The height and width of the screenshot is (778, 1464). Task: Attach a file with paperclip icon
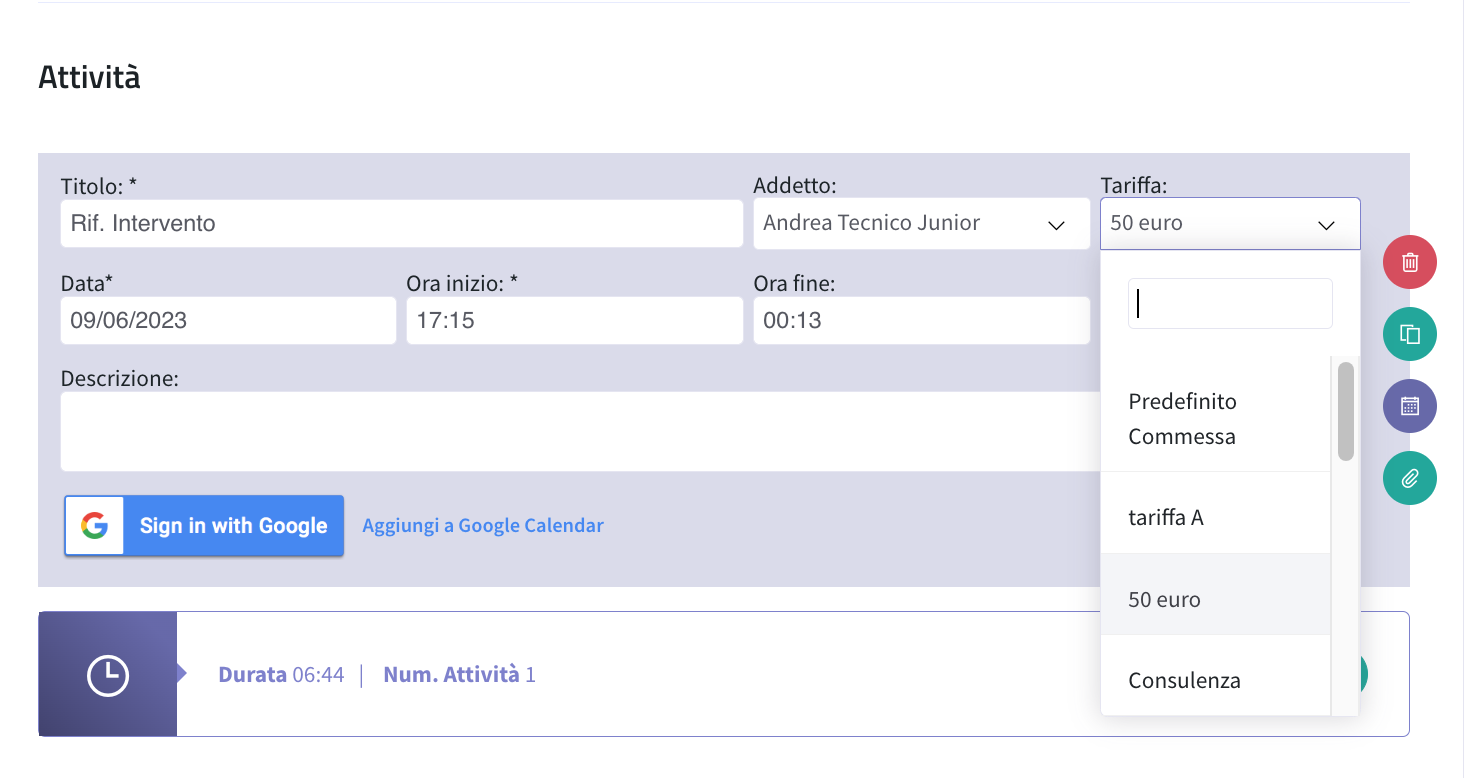(x=1409, y=478)
